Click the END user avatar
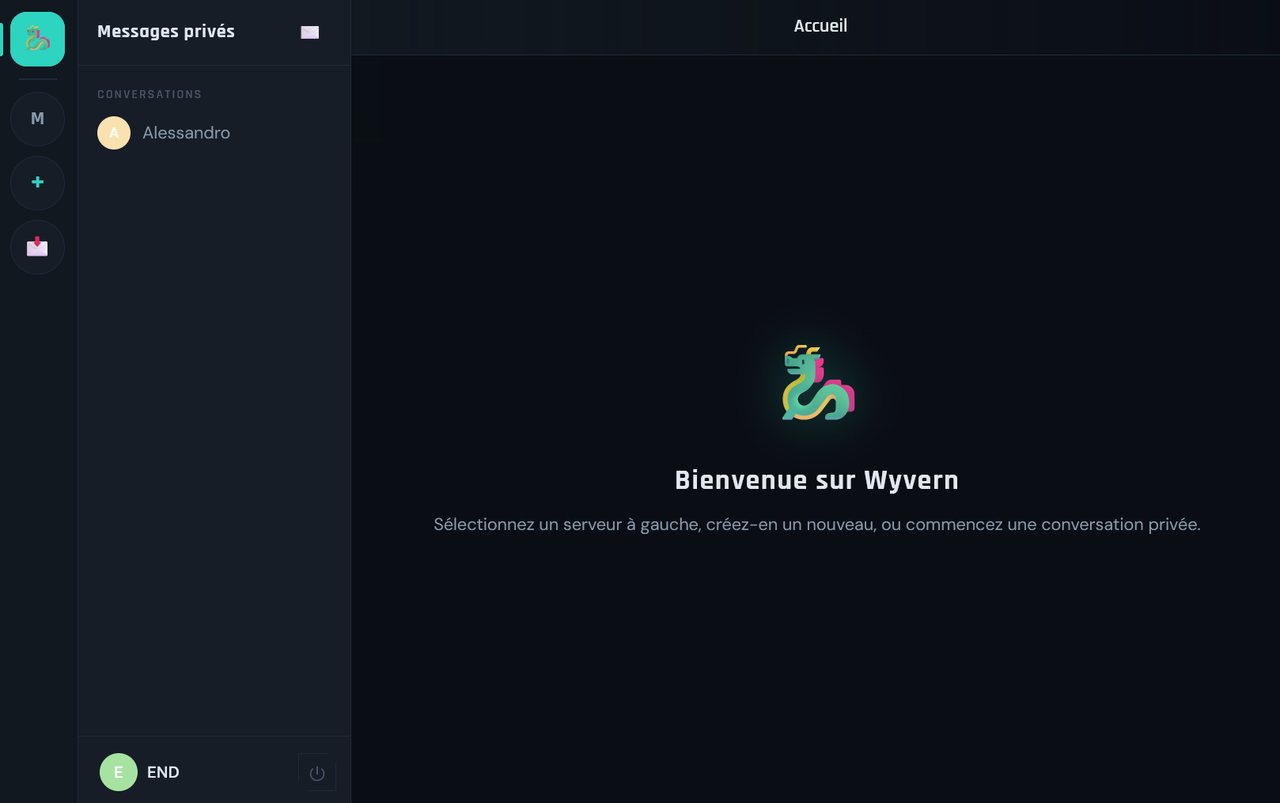Screen dimensions: 1280x803 pos(118,772)
